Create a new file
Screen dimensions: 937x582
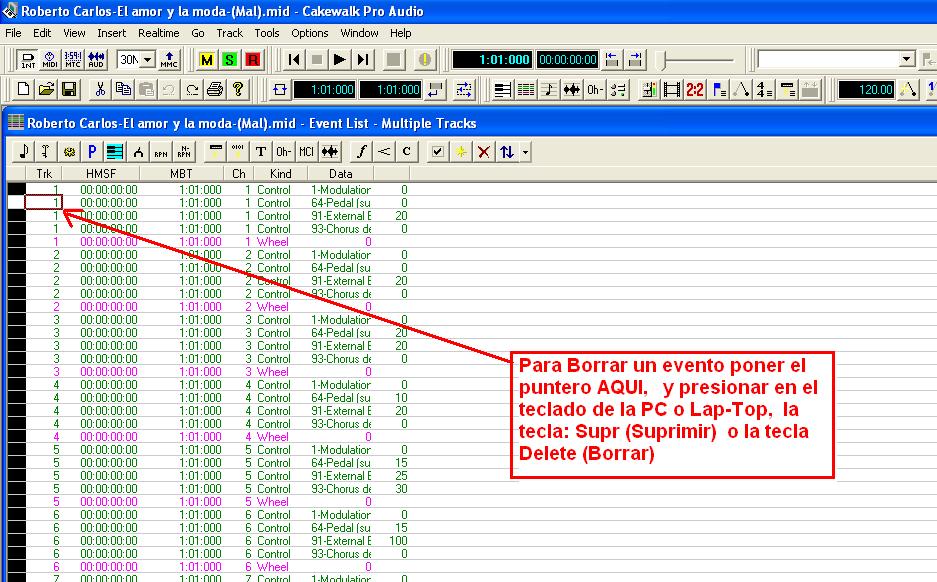click(x=23, y=90)
